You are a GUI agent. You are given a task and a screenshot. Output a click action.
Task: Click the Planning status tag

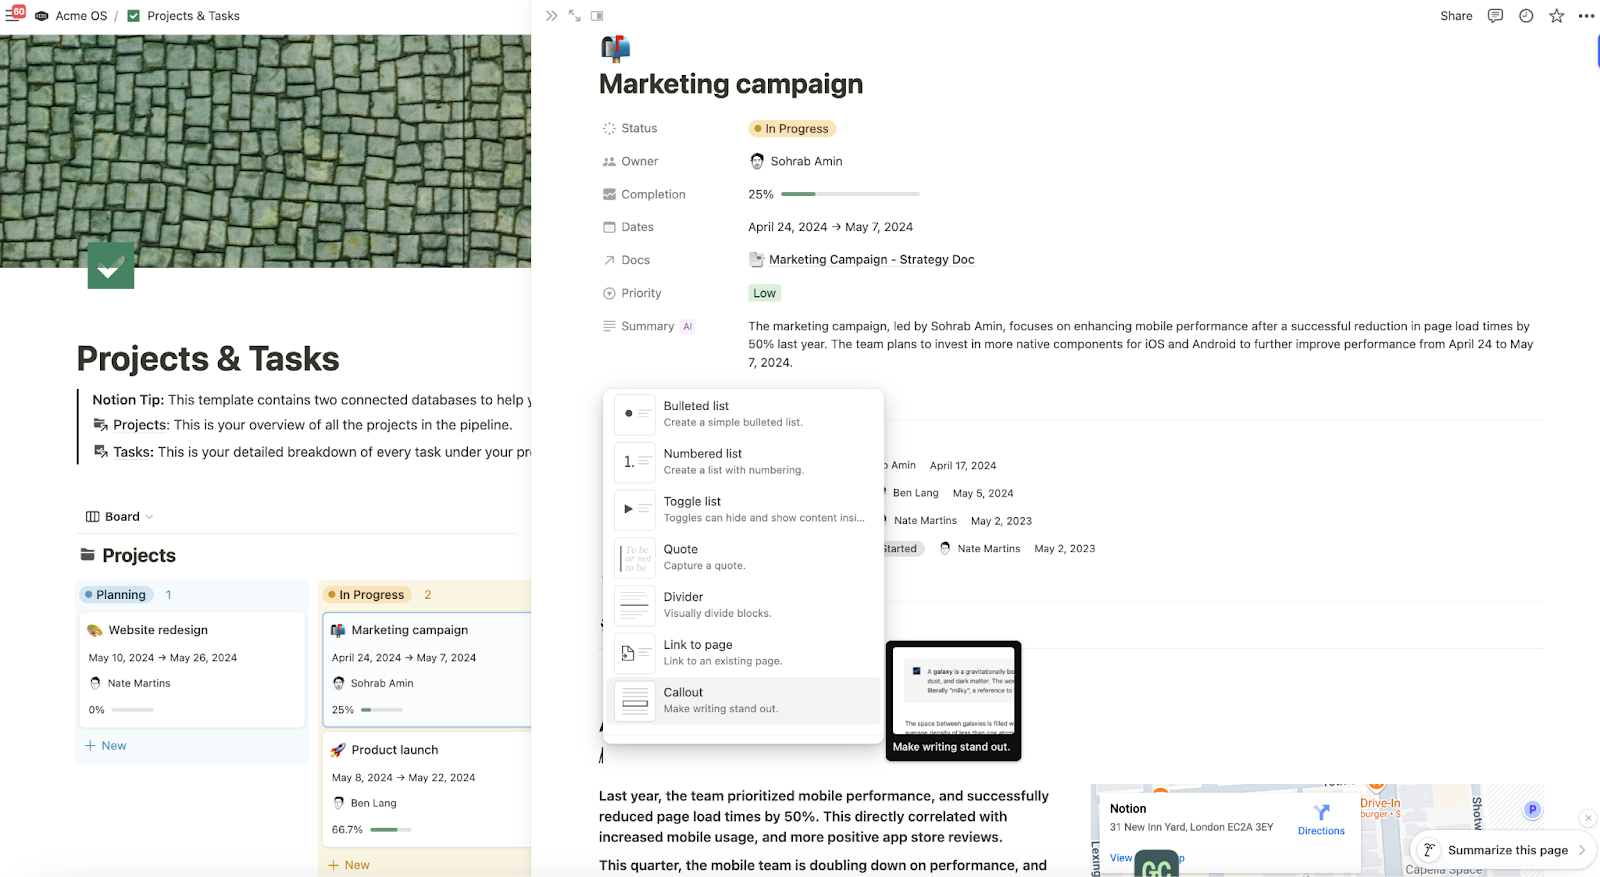[x=116, y=595]
